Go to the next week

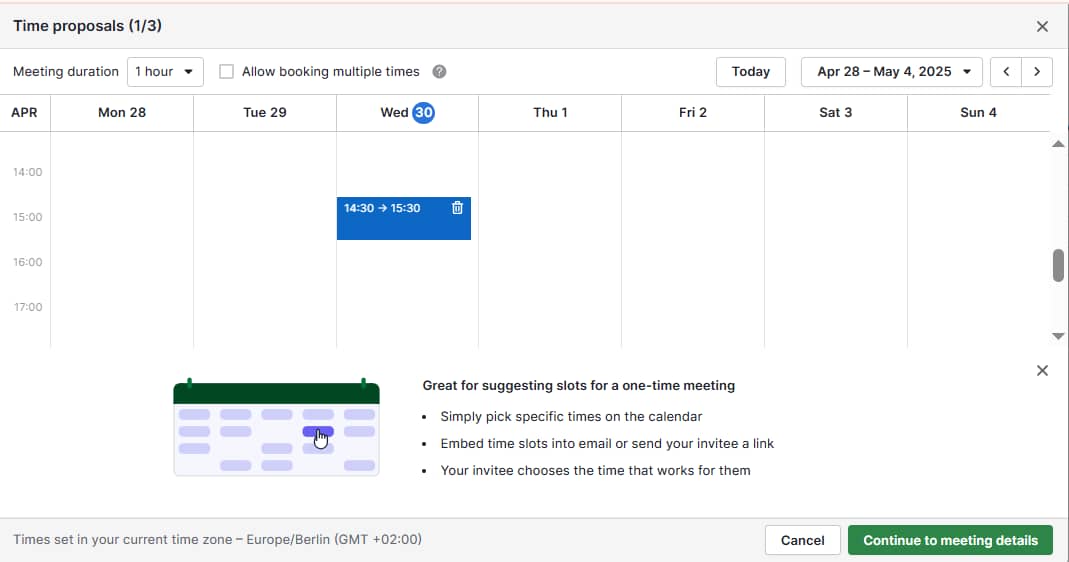[1037, 72]
